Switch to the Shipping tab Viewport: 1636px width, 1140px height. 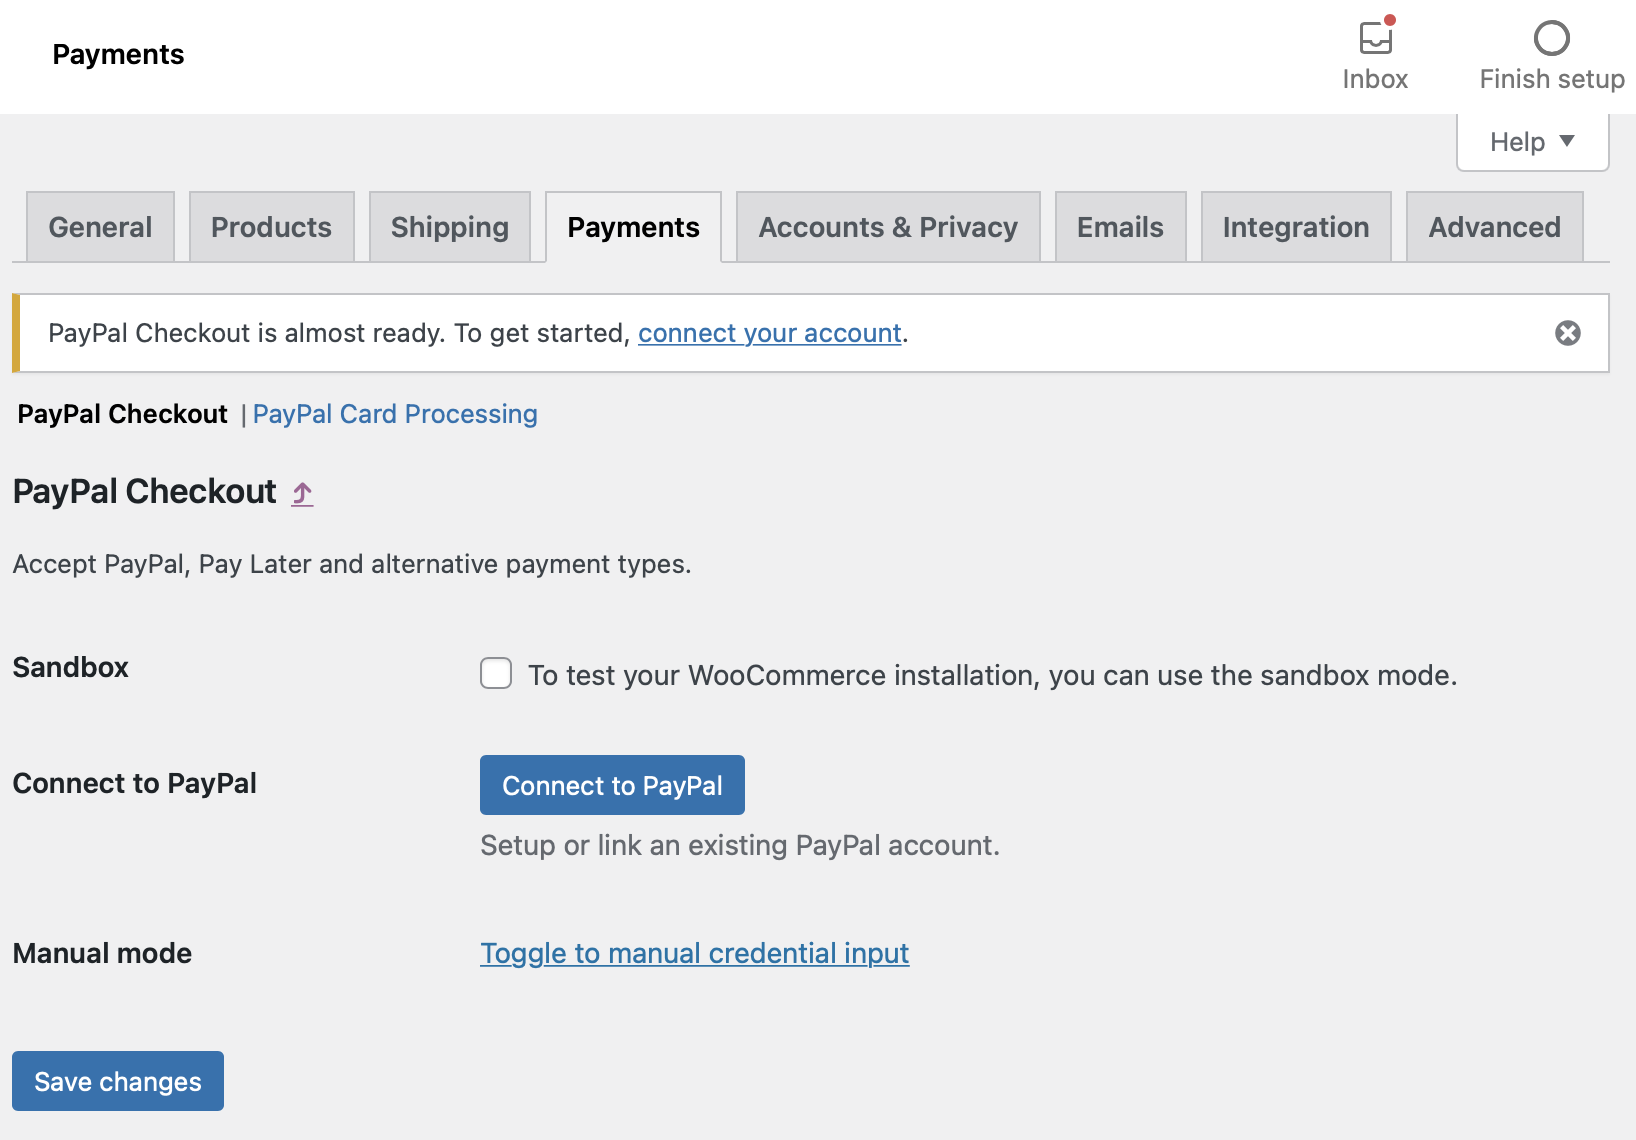coord(449,227)
